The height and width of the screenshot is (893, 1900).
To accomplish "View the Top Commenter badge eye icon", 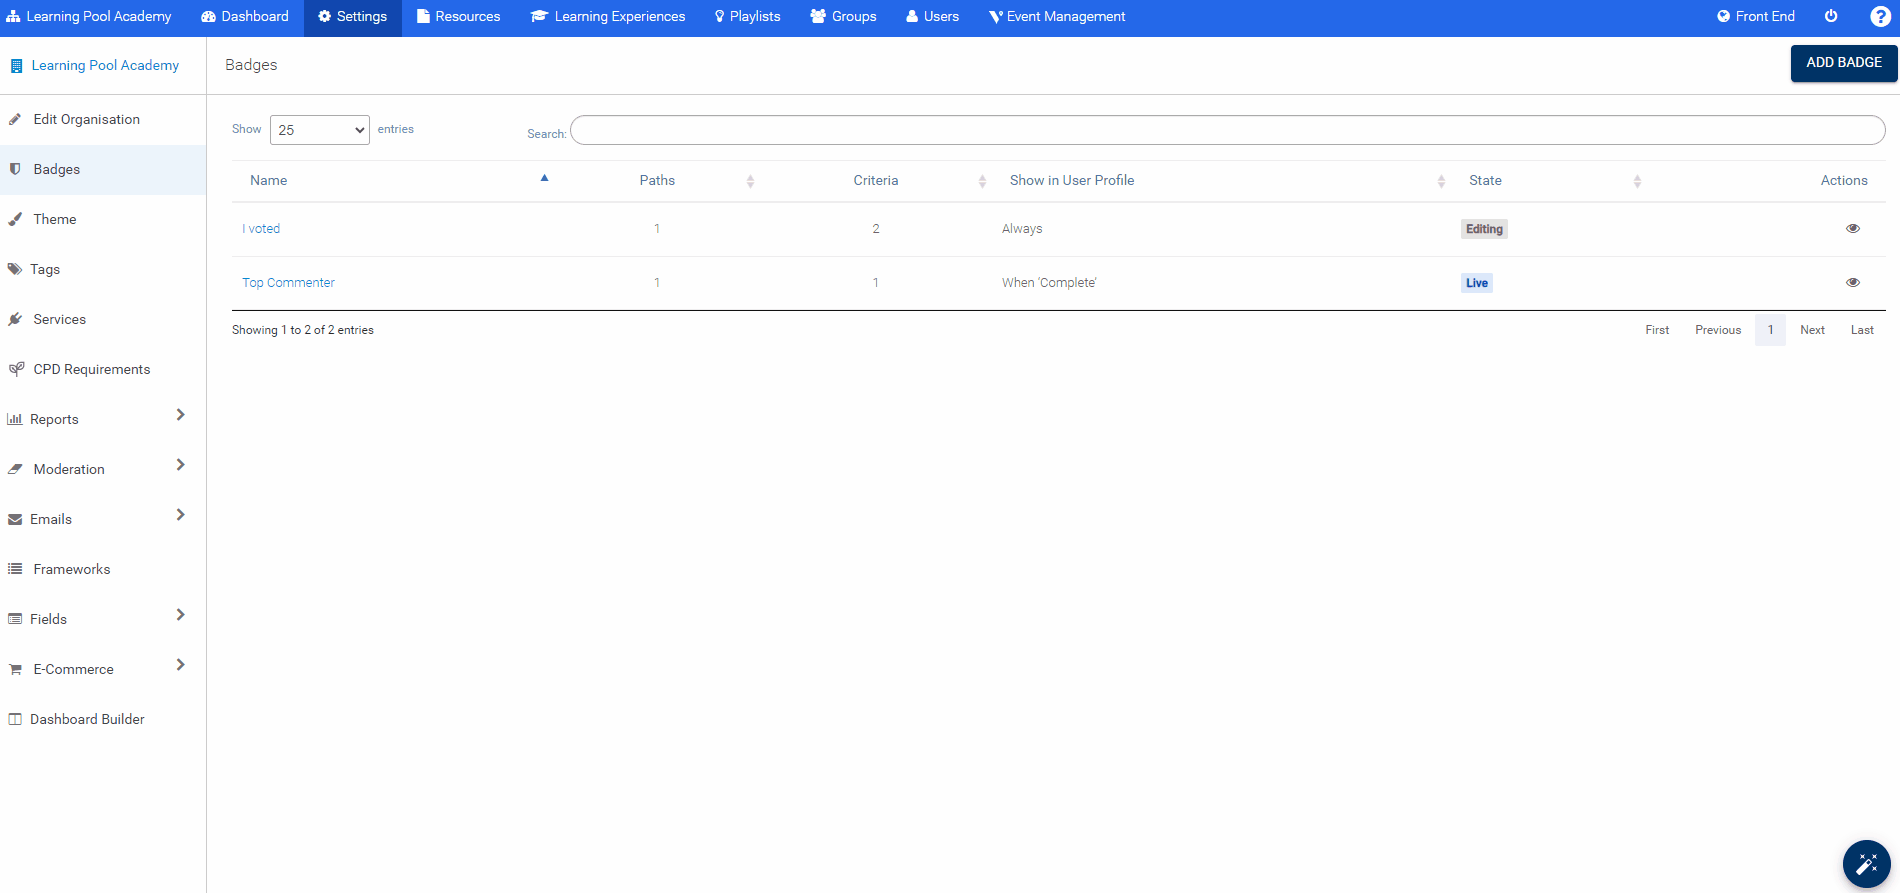I will click(x=1852, y=283).
